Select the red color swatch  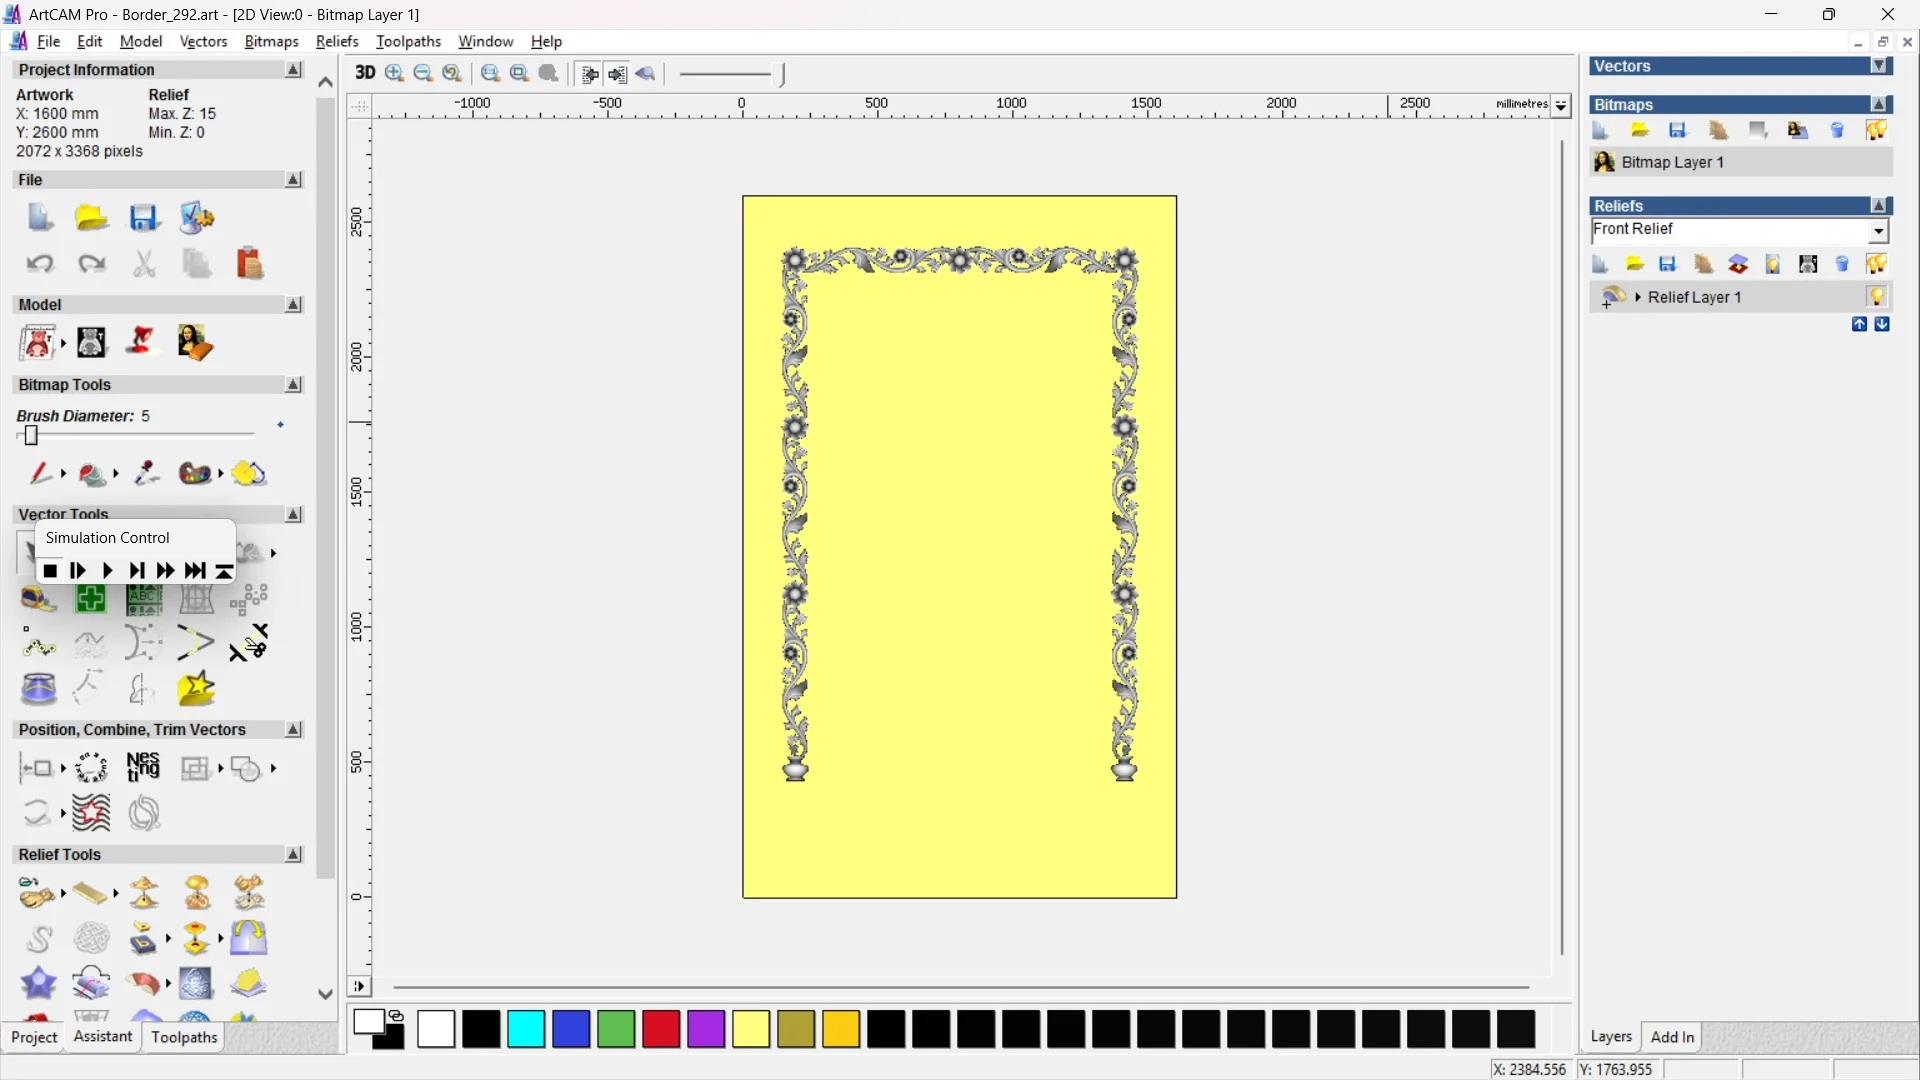pos(661,1029)
